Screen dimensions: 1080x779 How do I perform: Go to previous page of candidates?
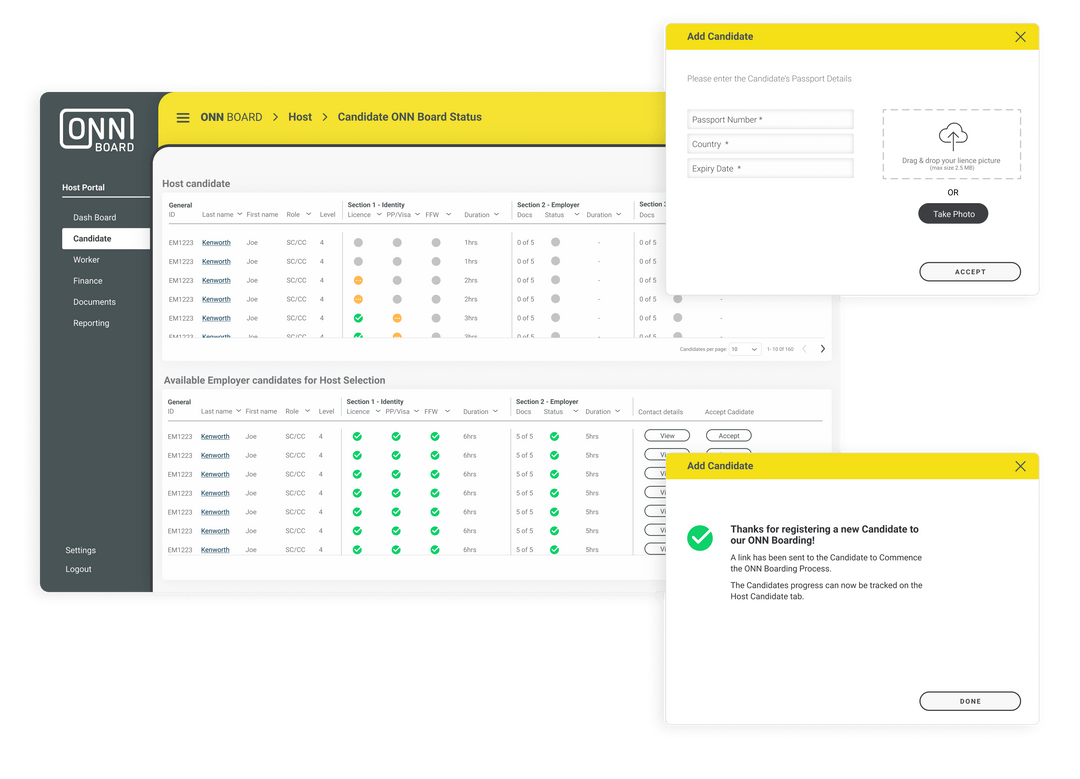804,349
